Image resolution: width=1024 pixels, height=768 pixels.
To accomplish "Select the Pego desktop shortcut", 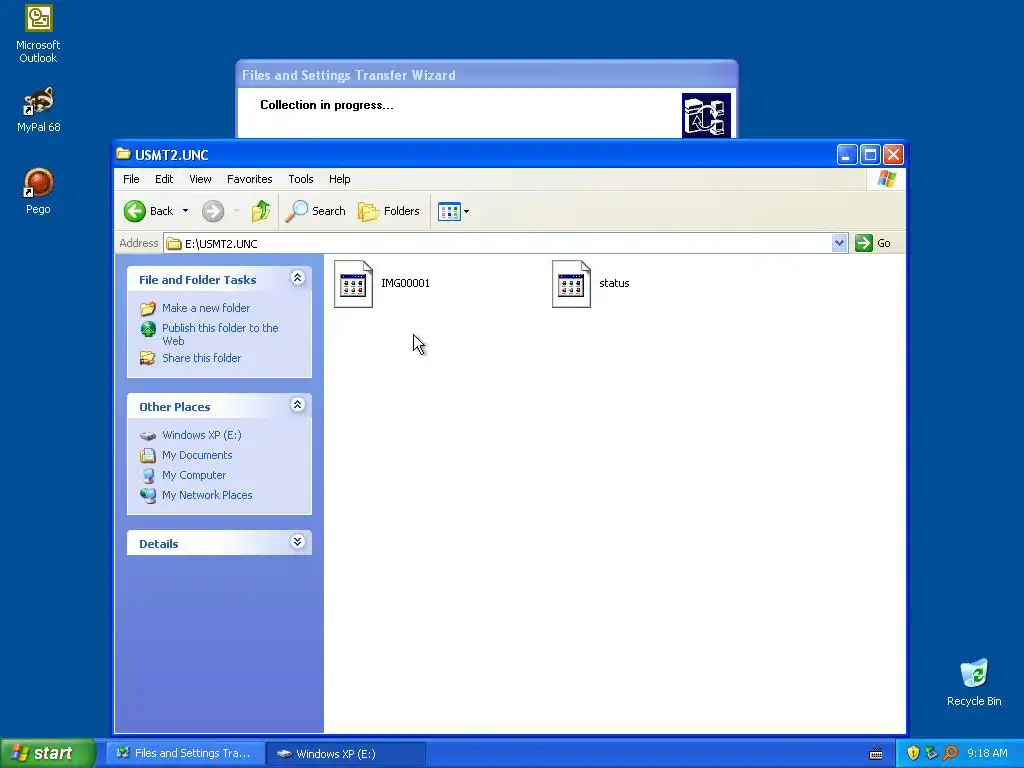I will pos(39,191).
